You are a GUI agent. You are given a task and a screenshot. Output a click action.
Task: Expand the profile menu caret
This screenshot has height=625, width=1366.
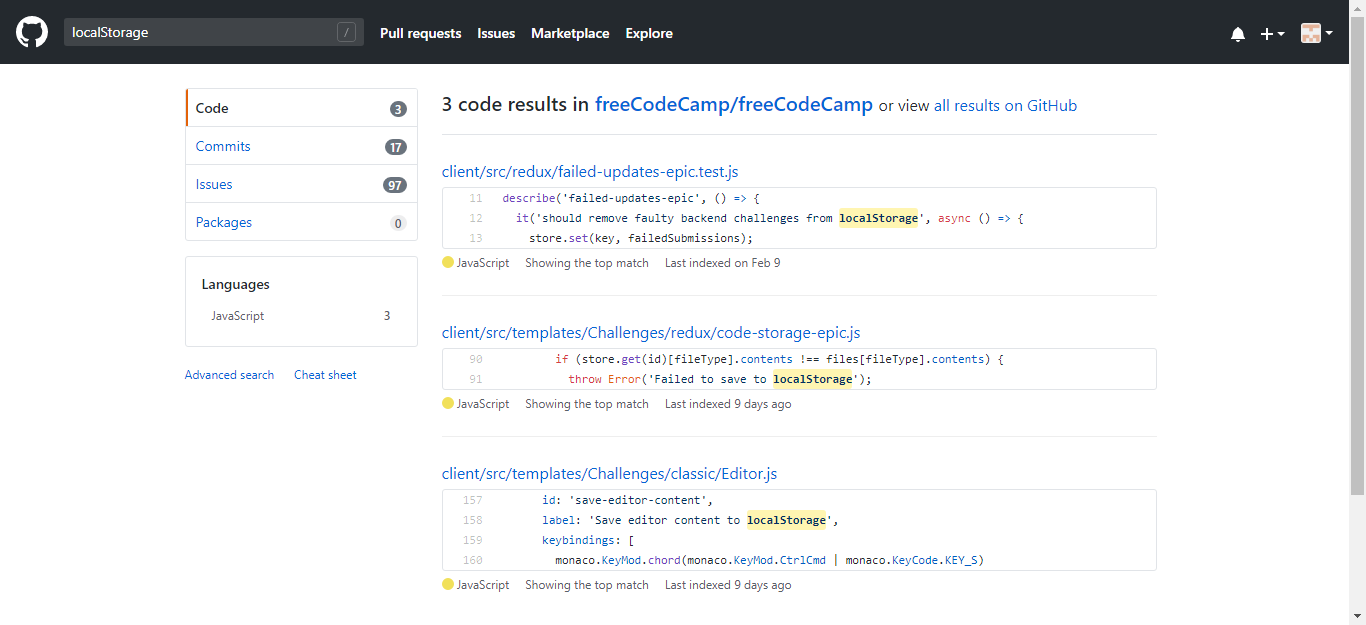coord(1331,33)
